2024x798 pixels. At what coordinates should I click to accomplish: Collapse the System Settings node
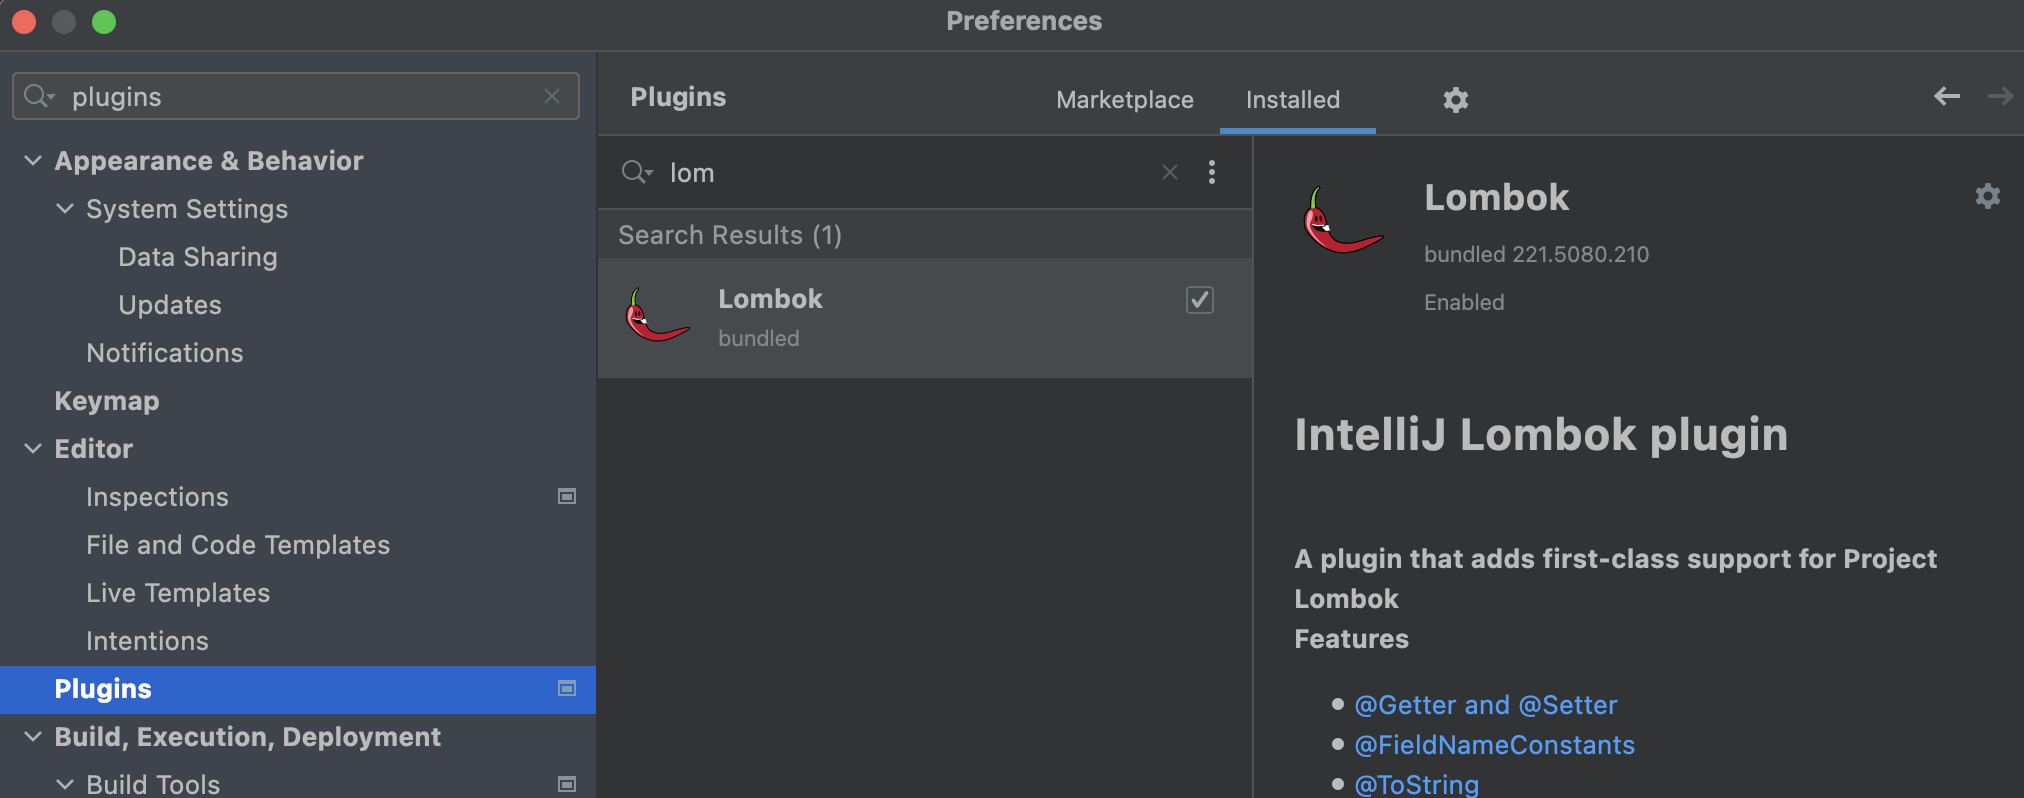(65, 208)
